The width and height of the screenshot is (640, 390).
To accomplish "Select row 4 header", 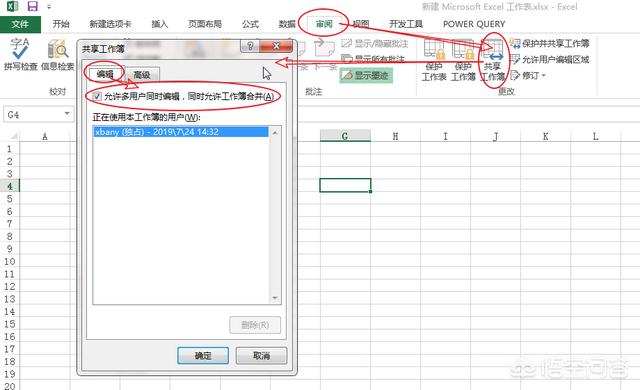I will [10, 186].
